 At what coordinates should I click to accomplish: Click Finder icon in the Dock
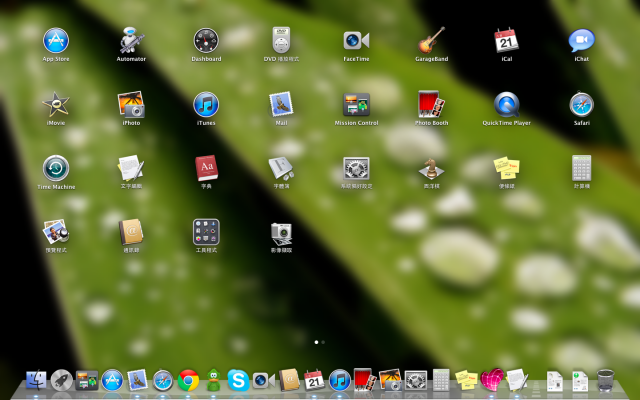36,380
